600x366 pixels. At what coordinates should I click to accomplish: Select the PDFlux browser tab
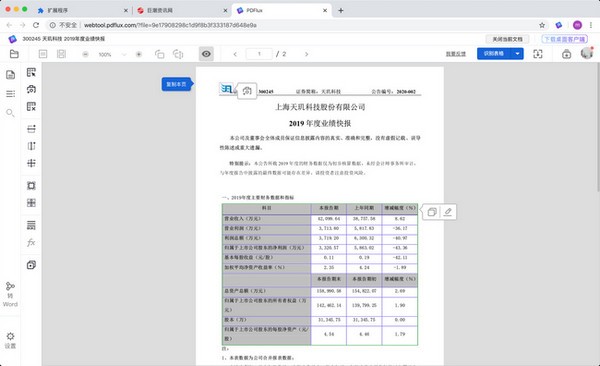point(282,10)
